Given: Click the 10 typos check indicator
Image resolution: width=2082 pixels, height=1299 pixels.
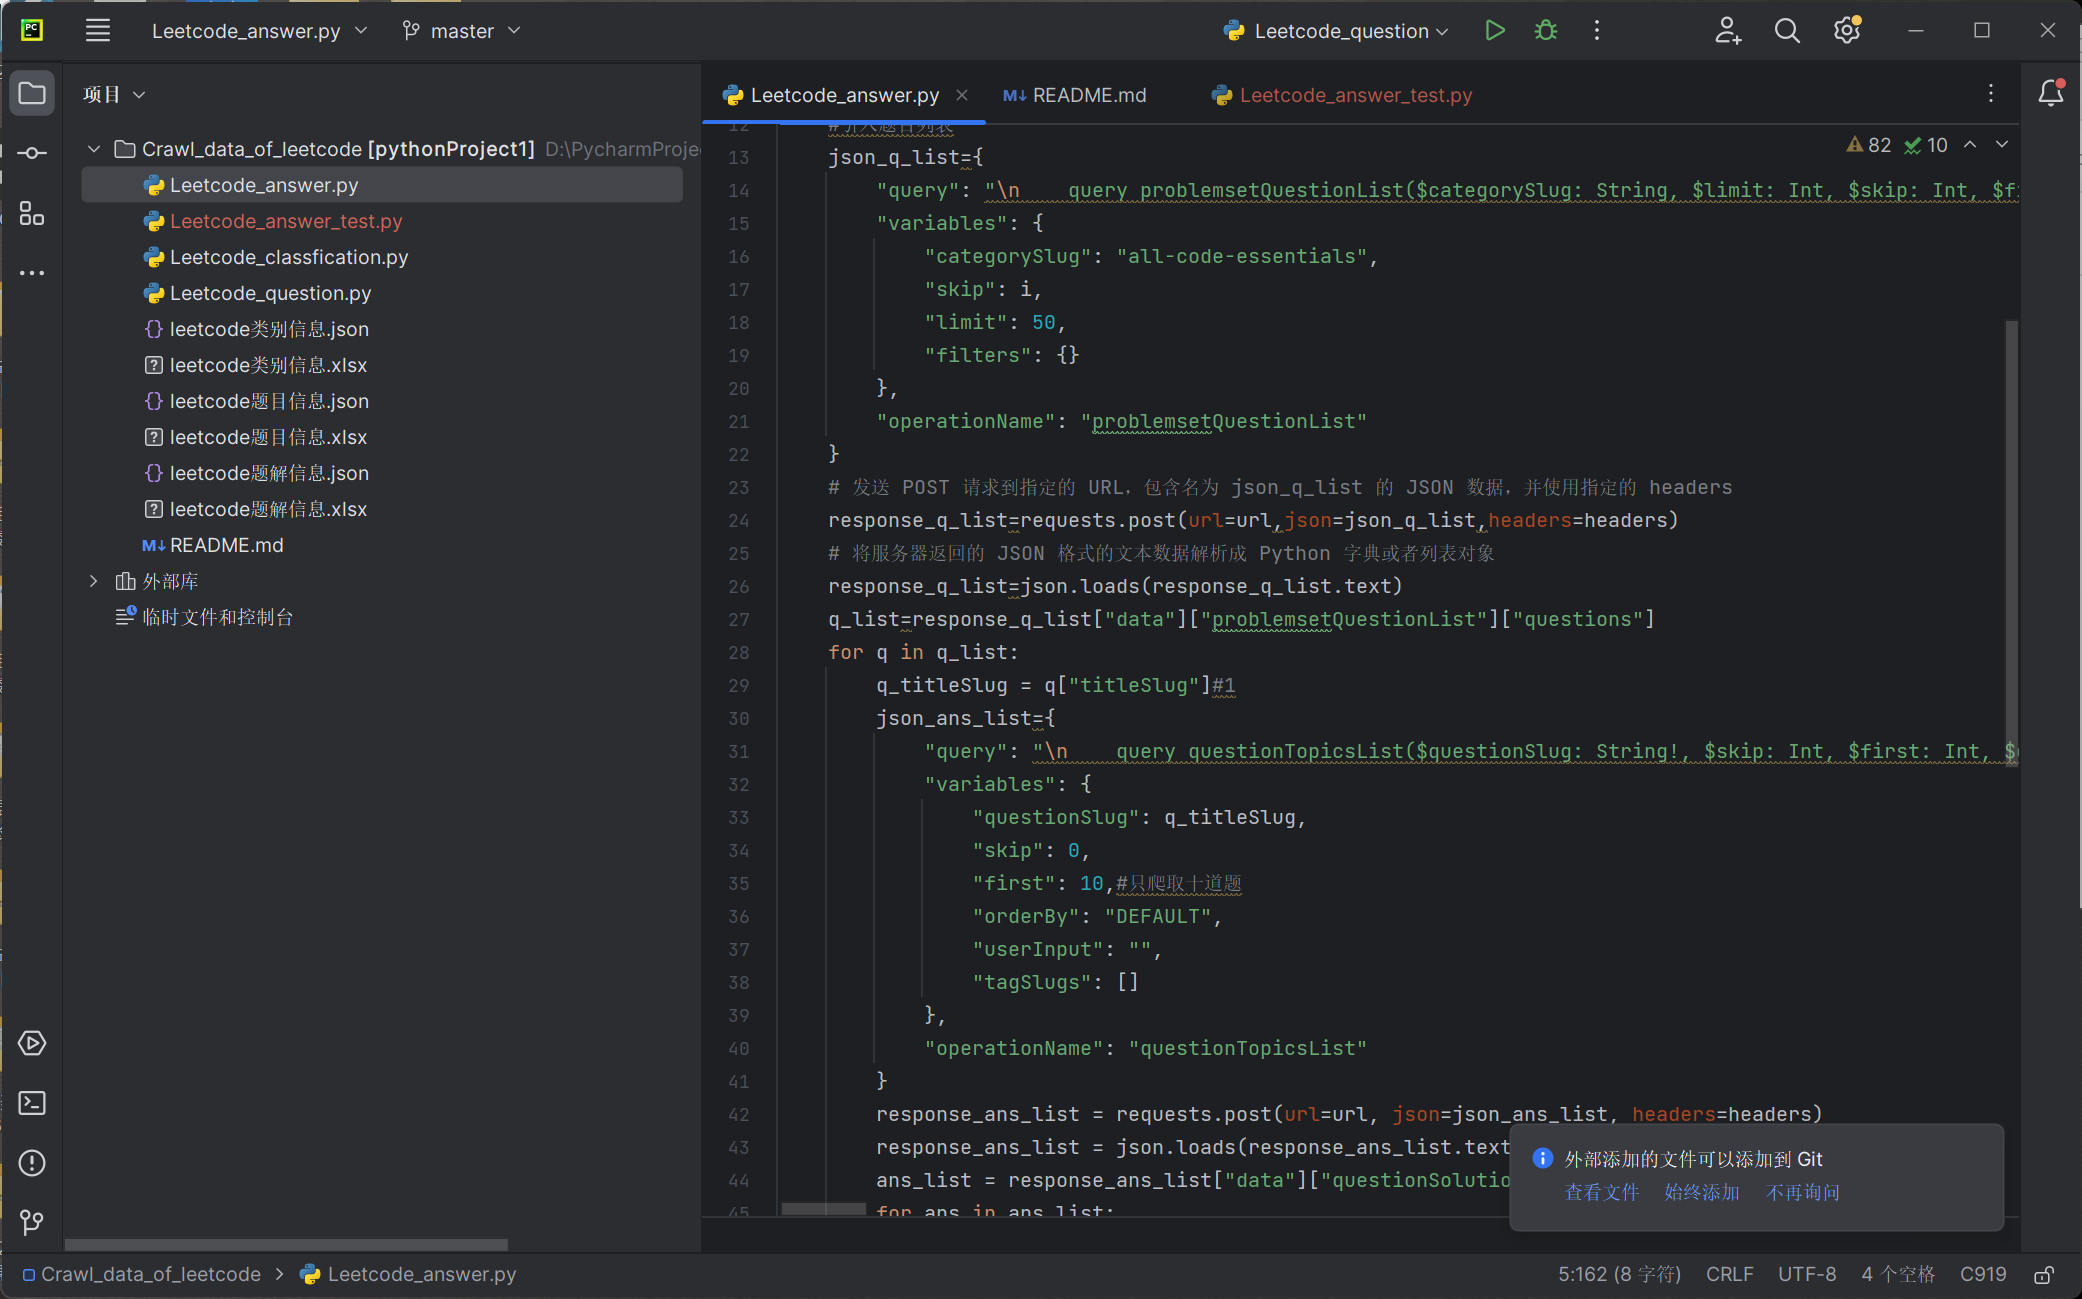Looking at the screenshot, I should coord(1926,145).
